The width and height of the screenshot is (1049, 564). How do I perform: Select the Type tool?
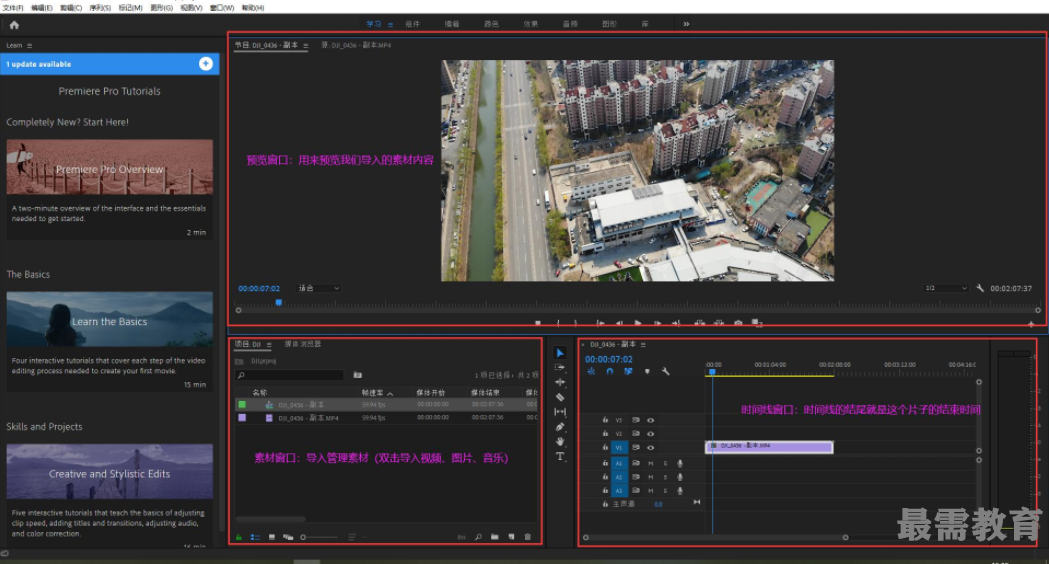[x=560, y=456]
